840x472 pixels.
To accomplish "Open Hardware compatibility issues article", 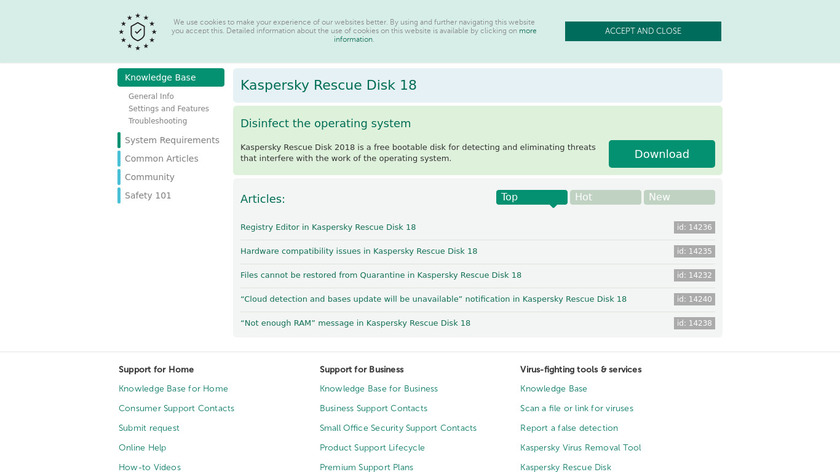I will tap(358, 251).
